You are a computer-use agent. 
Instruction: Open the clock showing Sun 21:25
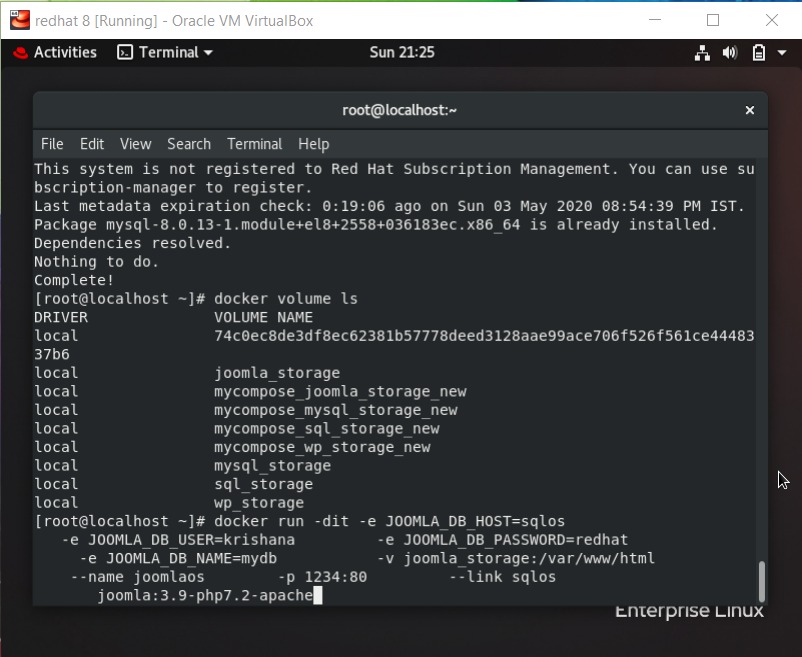click(x=402, y=52)
